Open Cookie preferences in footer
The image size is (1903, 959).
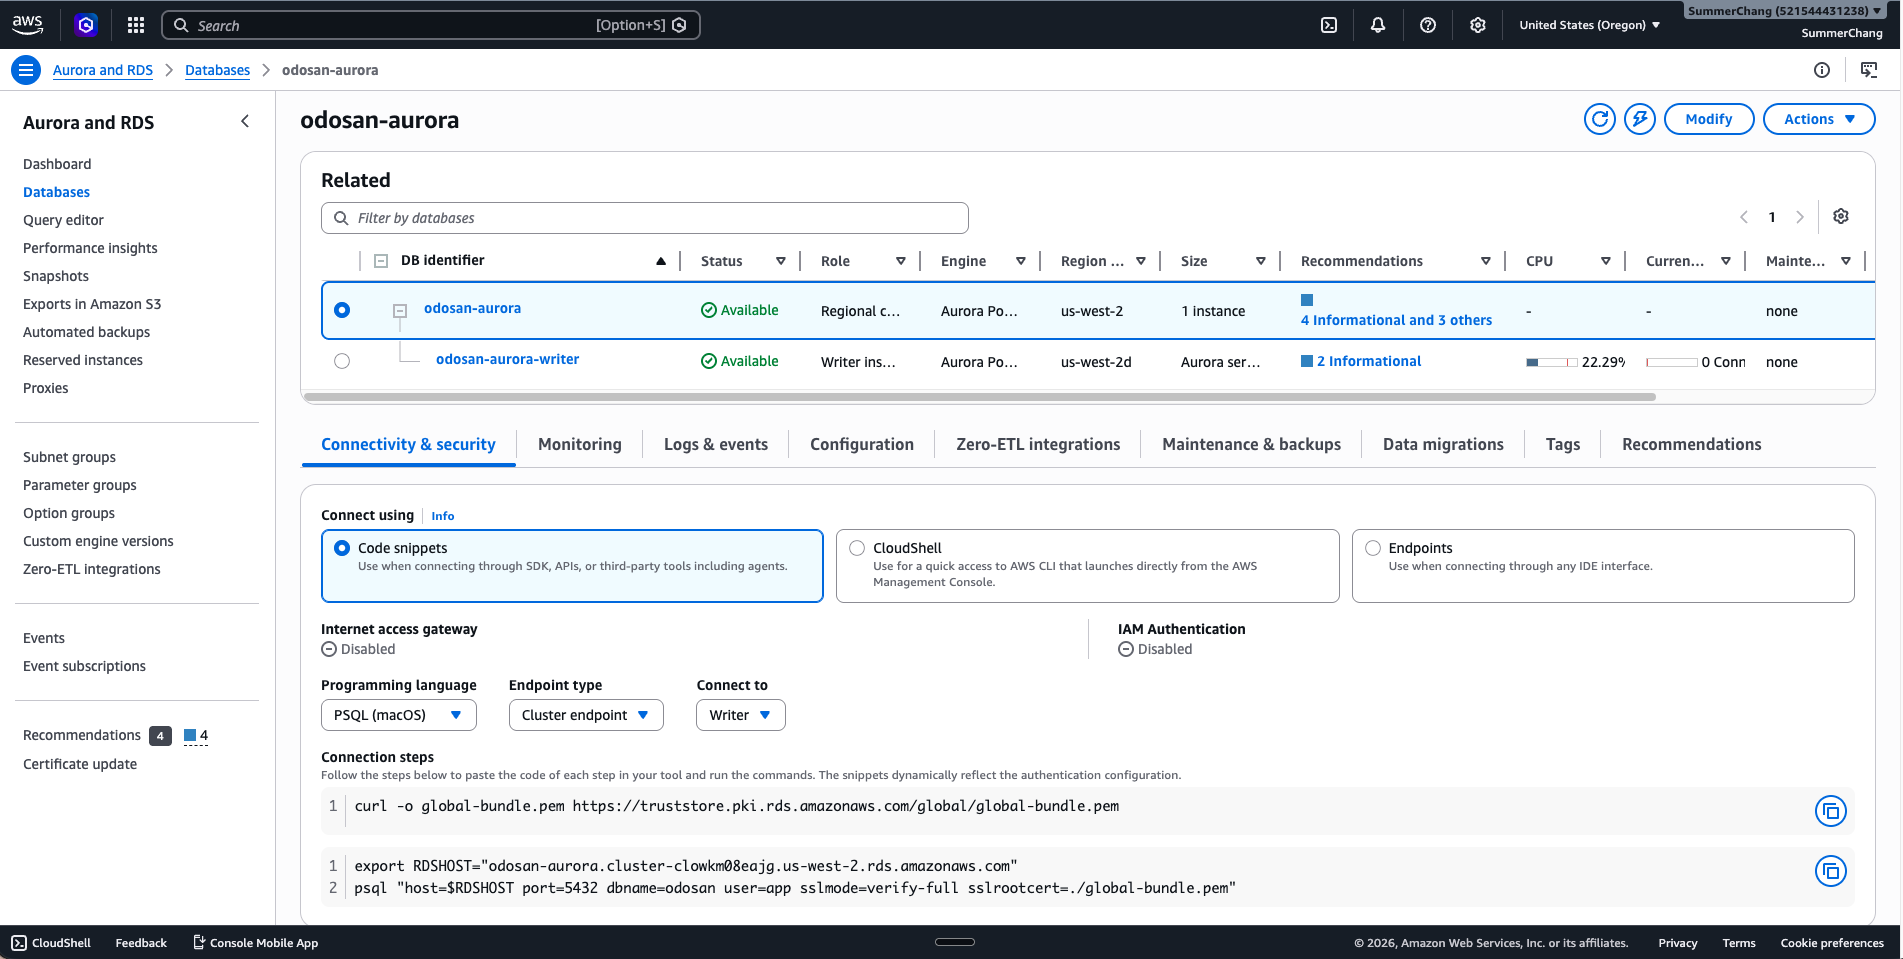click(1832, 943)
